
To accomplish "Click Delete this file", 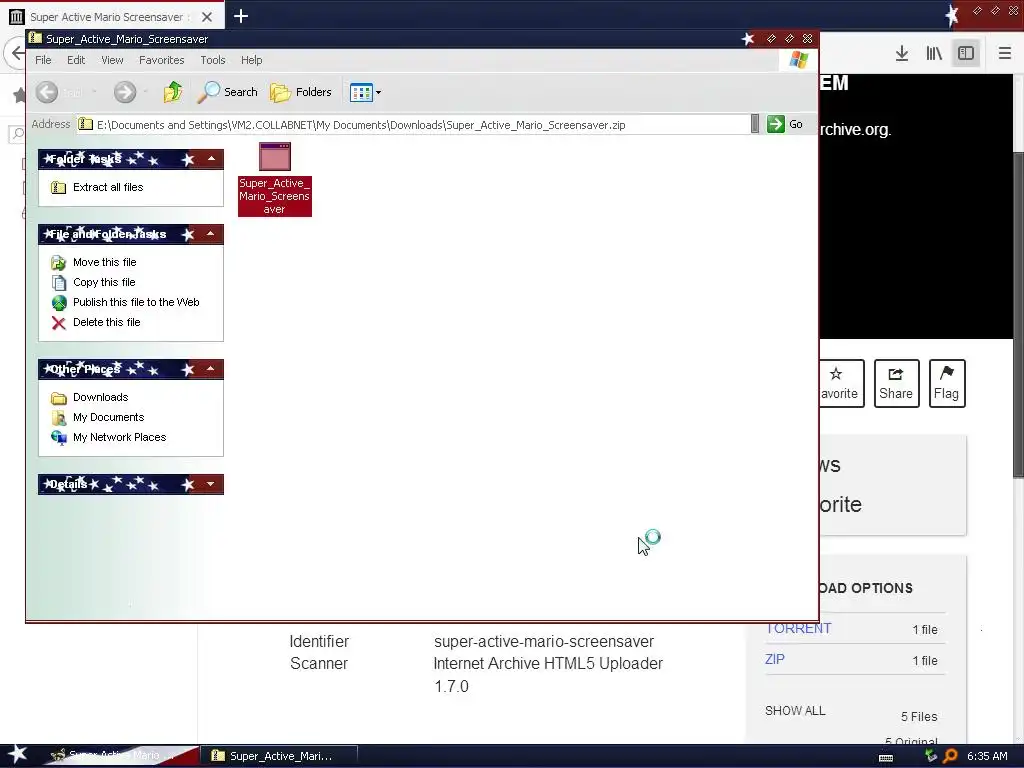I will point(106,322).
